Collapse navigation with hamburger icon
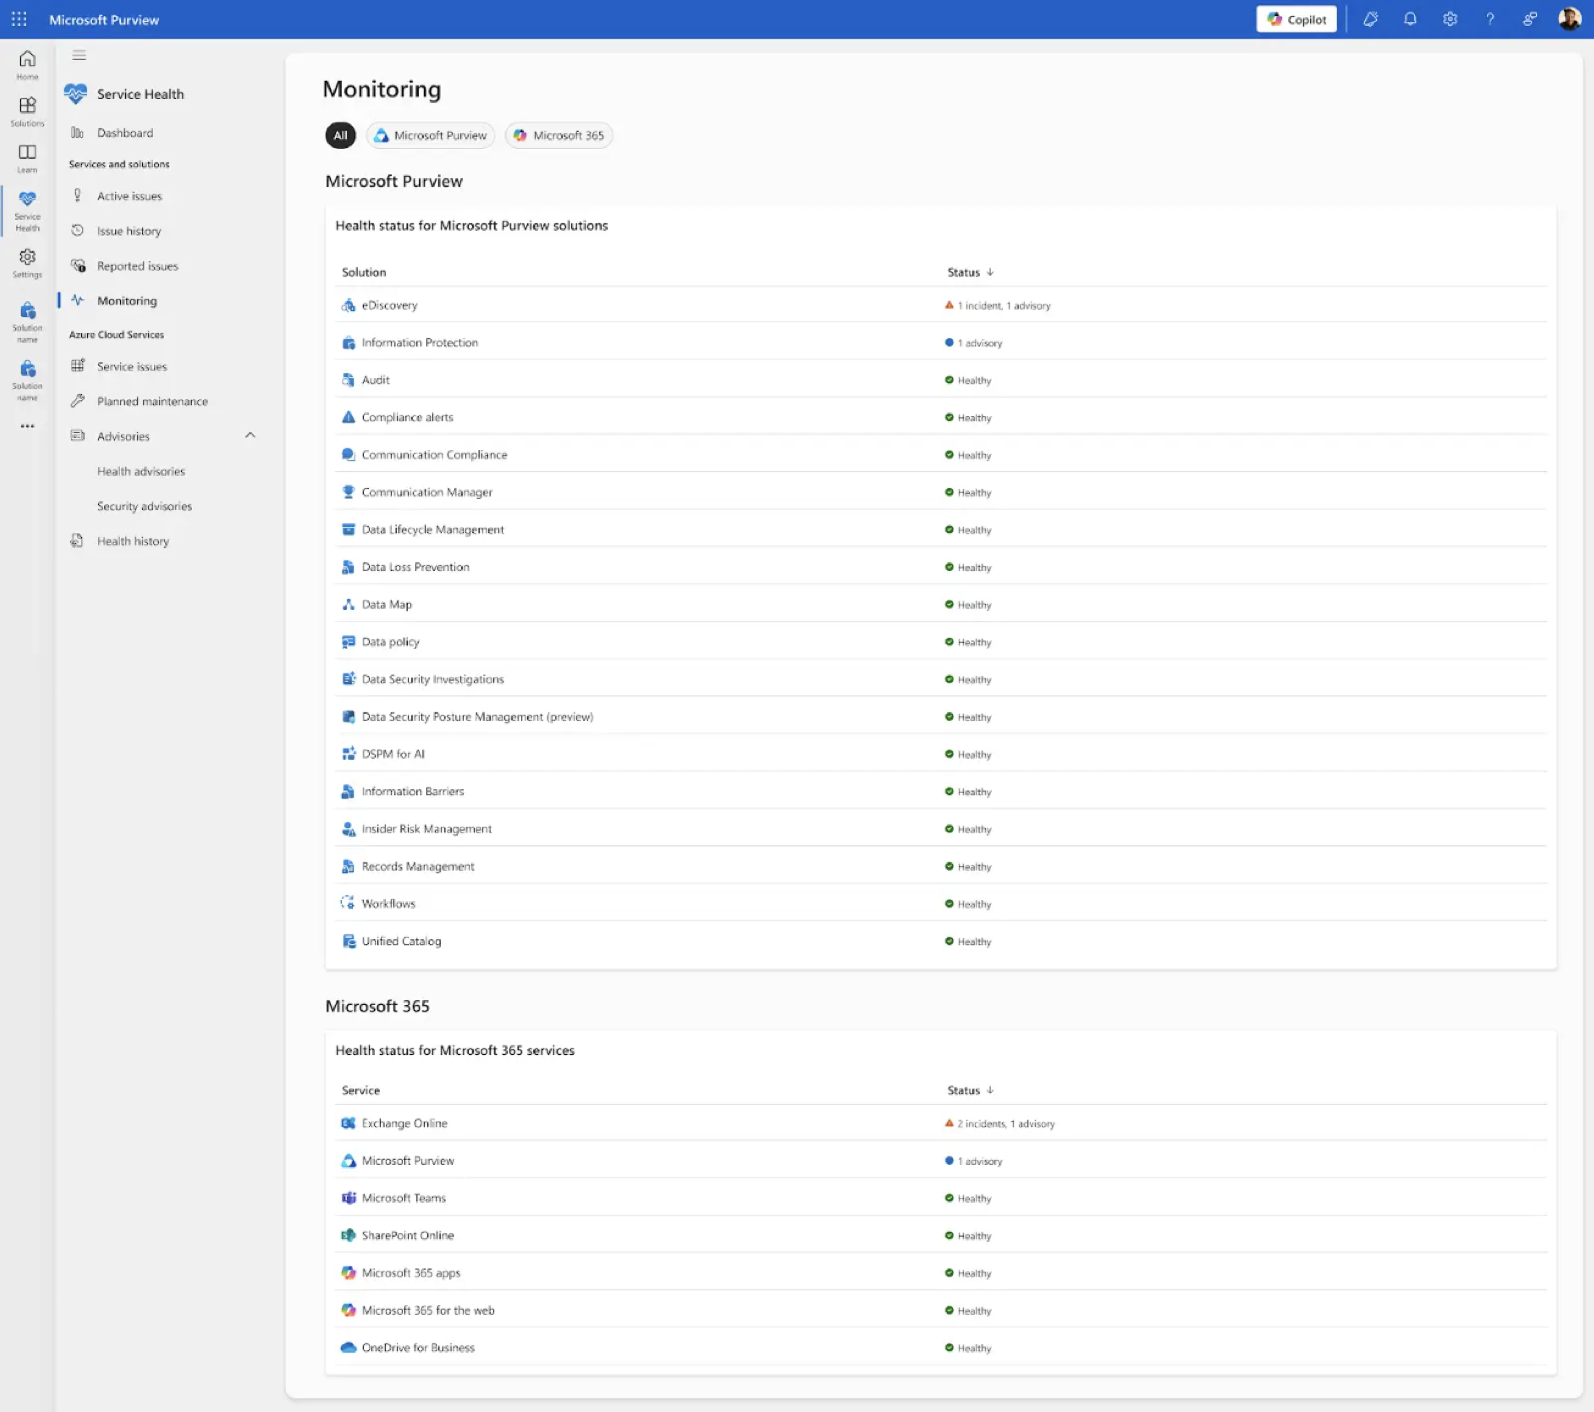Viewport: 1594px width, 1412px height. coord(79,56)
